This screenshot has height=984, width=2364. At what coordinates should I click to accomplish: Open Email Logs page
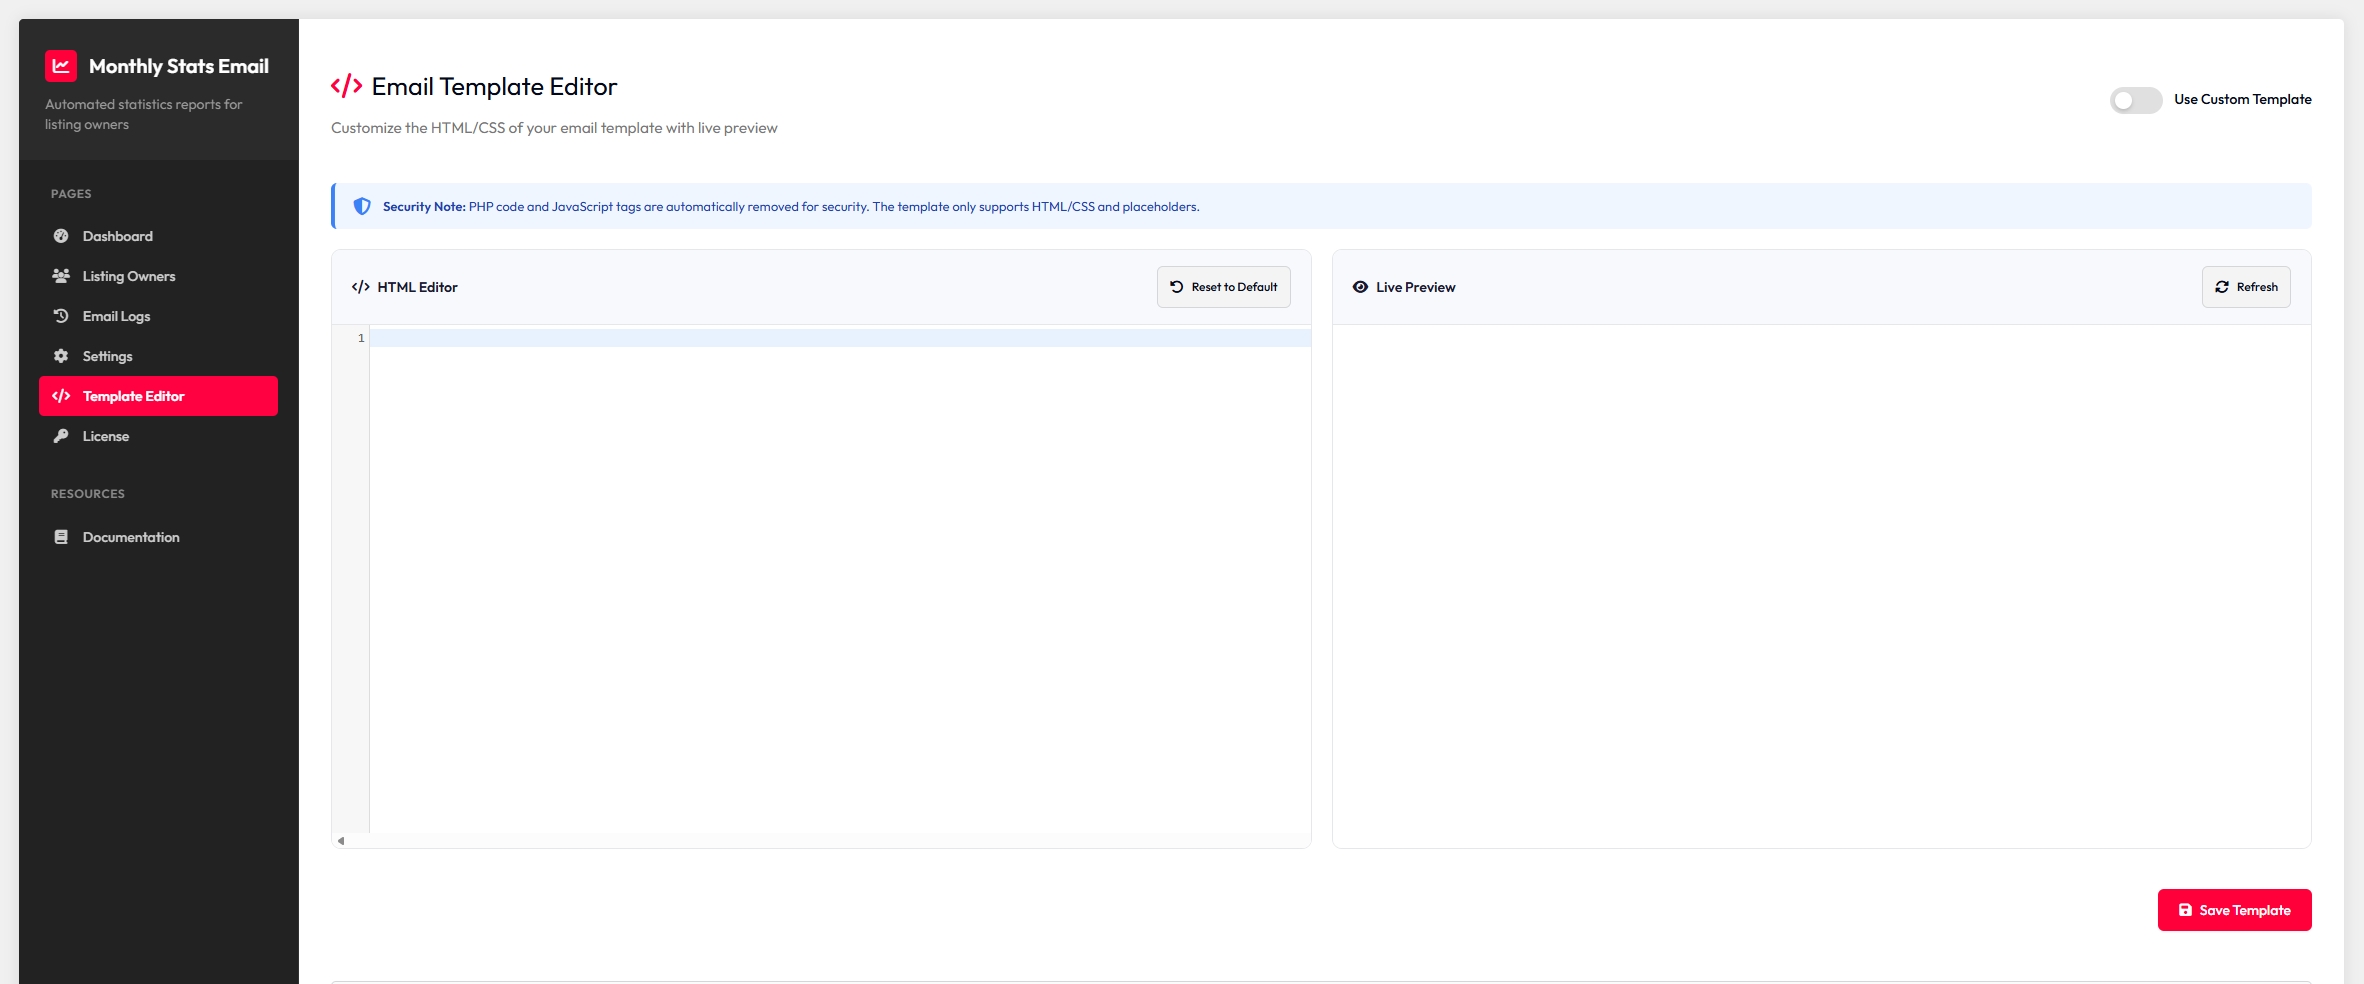(158, 316)
